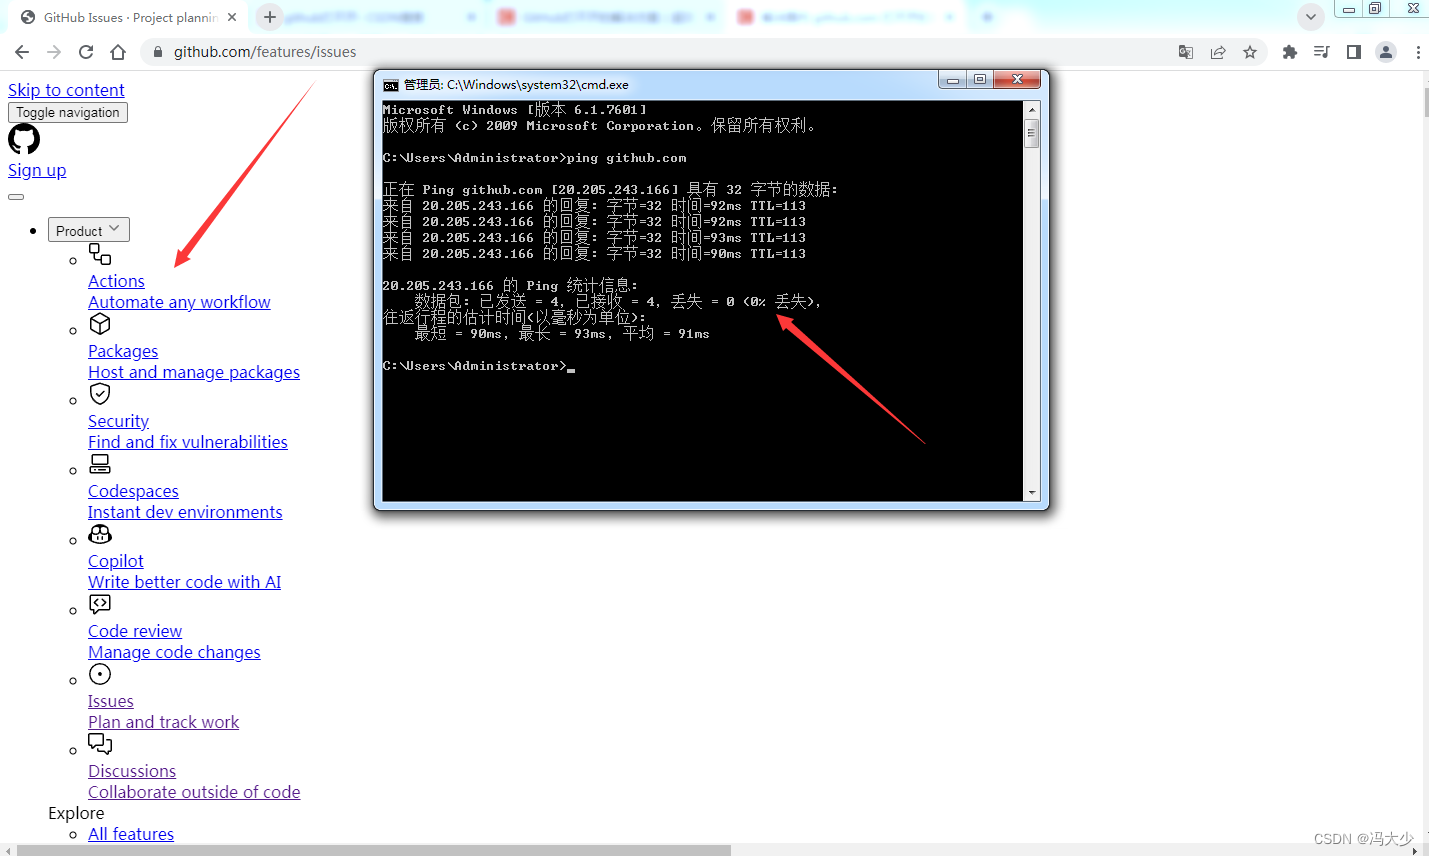
Task: Open the Find and fix vulnerabilities link
Action: point(188,442)
